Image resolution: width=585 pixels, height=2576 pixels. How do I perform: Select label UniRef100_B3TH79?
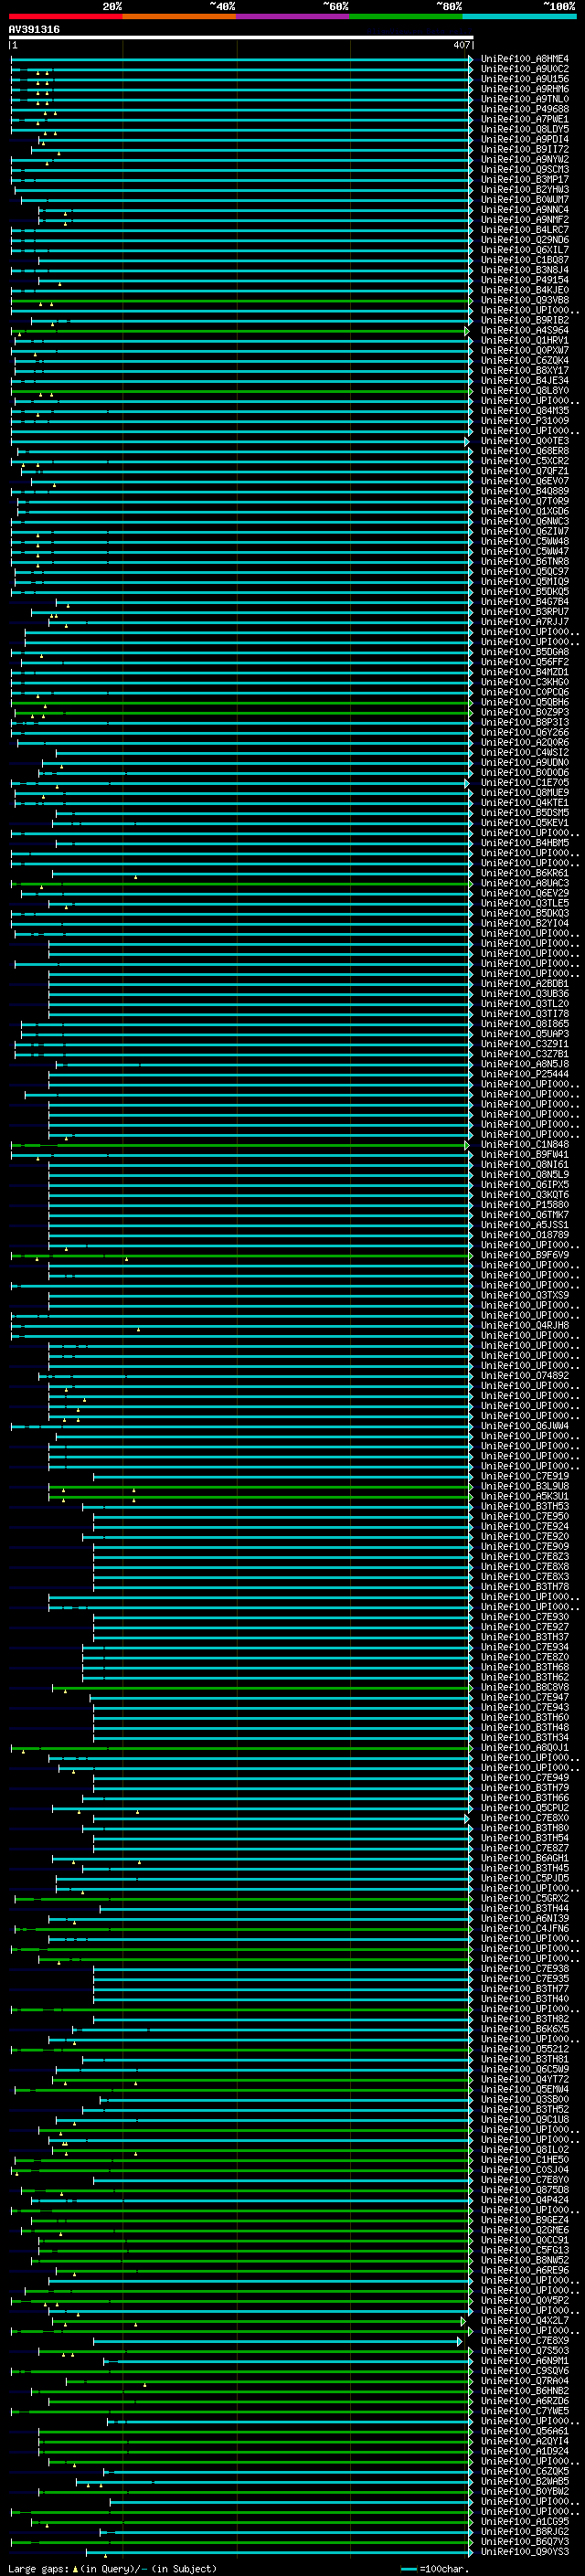pyautogui.click(x=525, y=1787)
